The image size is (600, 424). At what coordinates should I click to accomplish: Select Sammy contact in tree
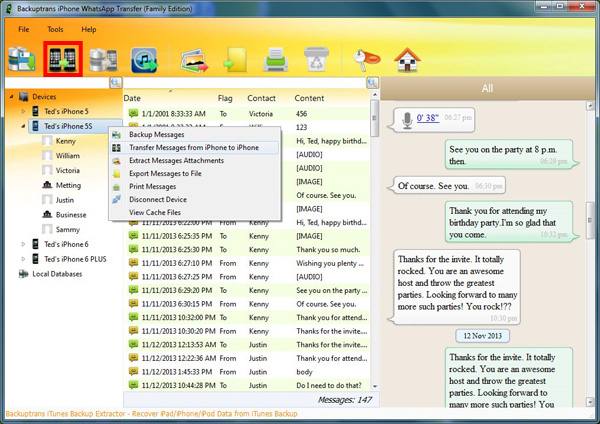click(68, 229)
